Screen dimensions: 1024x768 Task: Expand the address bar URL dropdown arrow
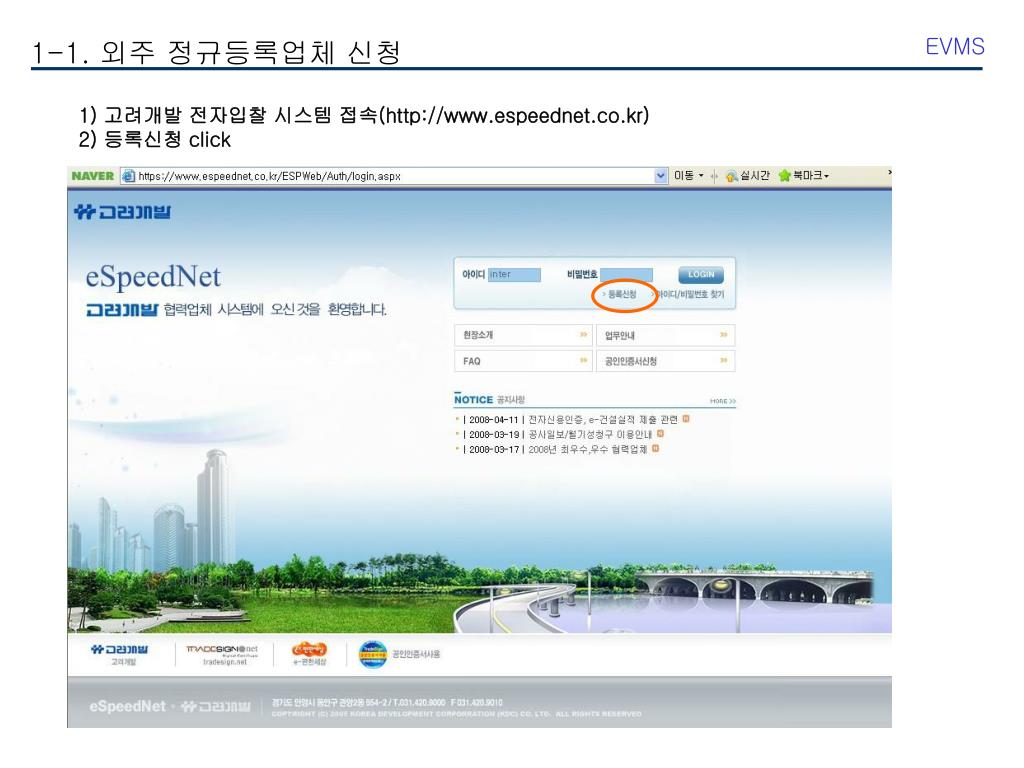[x=660, y=176]
